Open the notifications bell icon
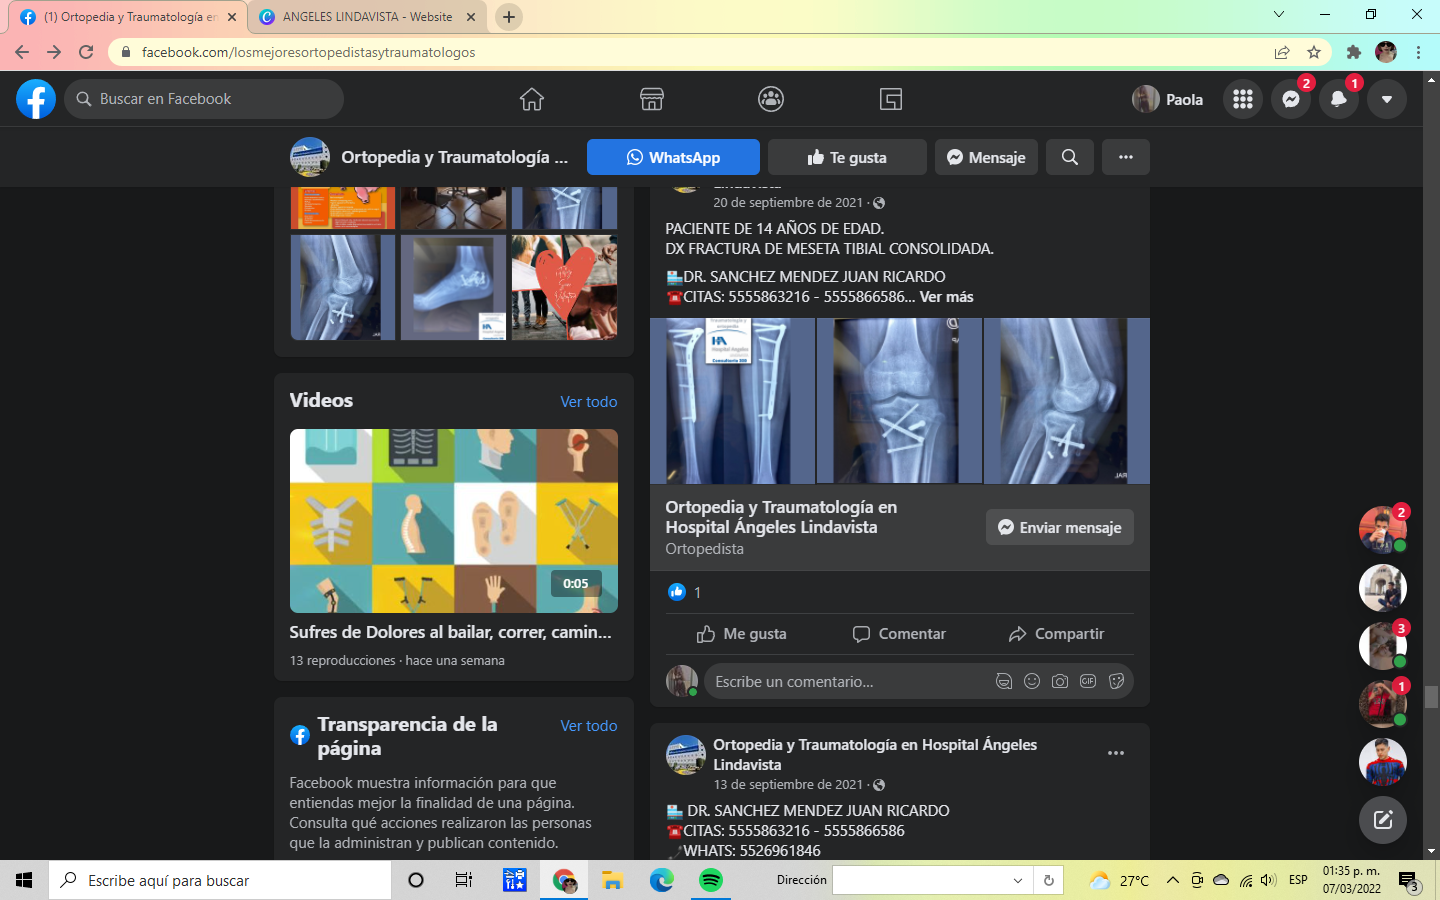The height and width of the screenshot is (900, 1440). pyautogui.click(x=1339, y=99)
